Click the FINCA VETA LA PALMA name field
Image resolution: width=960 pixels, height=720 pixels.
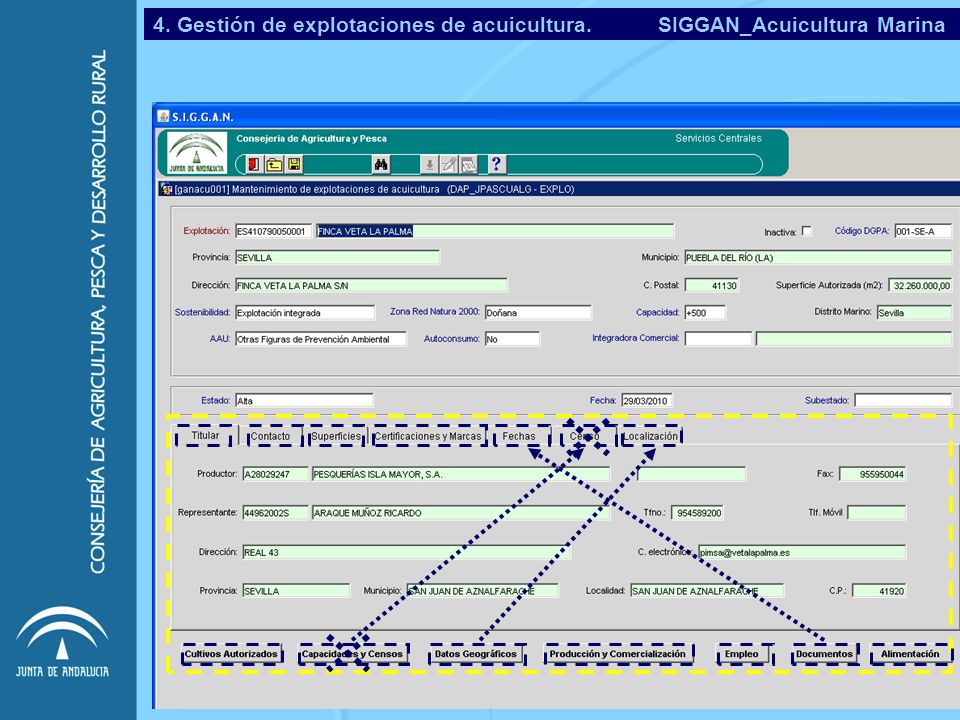tap(495, 231)
